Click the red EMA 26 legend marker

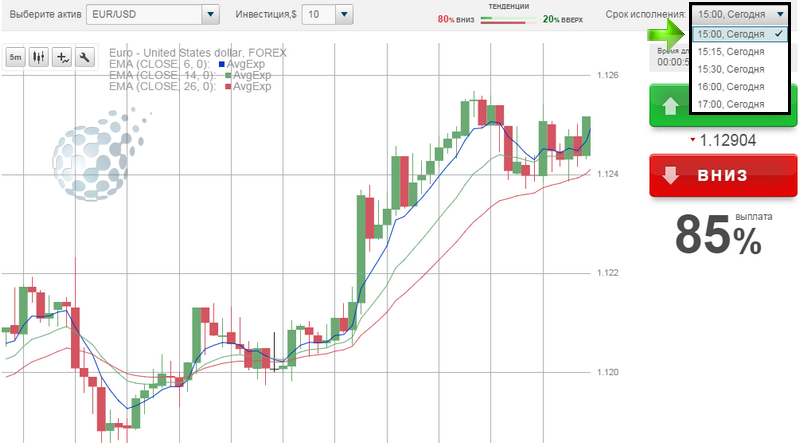pos(229,87)
